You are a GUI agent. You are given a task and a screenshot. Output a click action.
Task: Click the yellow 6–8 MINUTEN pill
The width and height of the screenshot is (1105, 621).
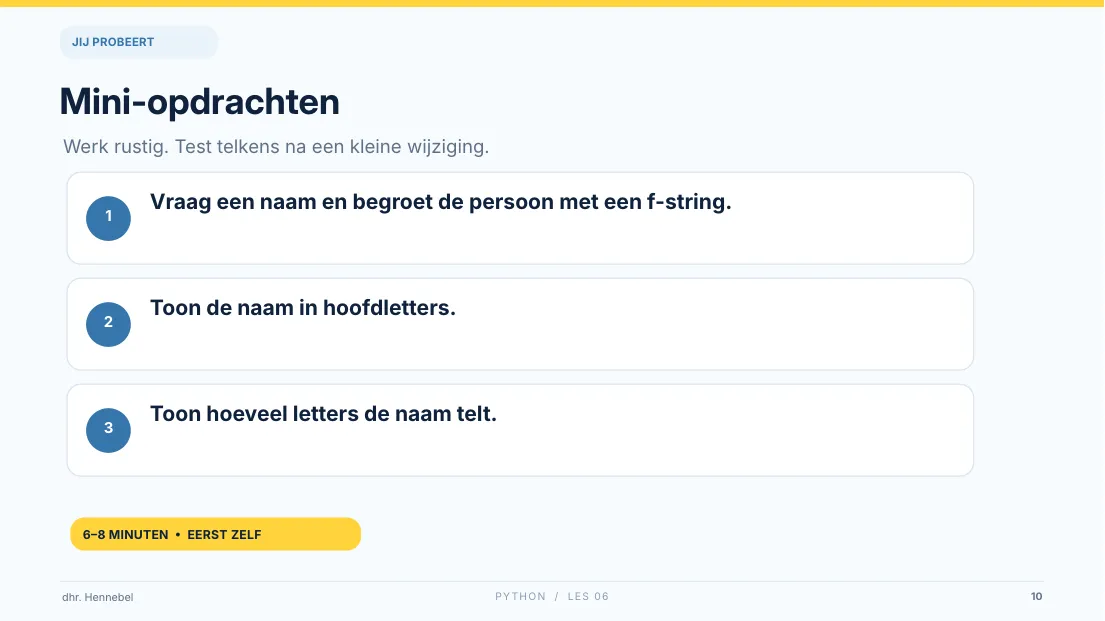[216, 534]
